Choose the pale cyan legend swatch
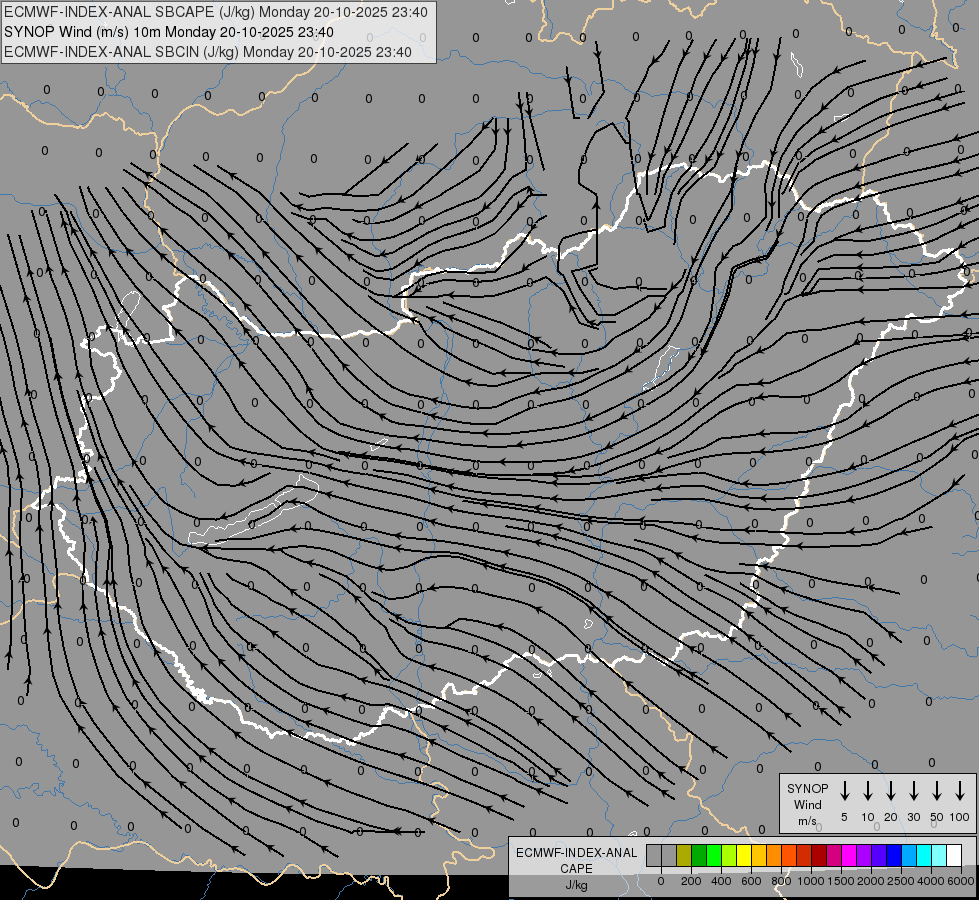 938,855
